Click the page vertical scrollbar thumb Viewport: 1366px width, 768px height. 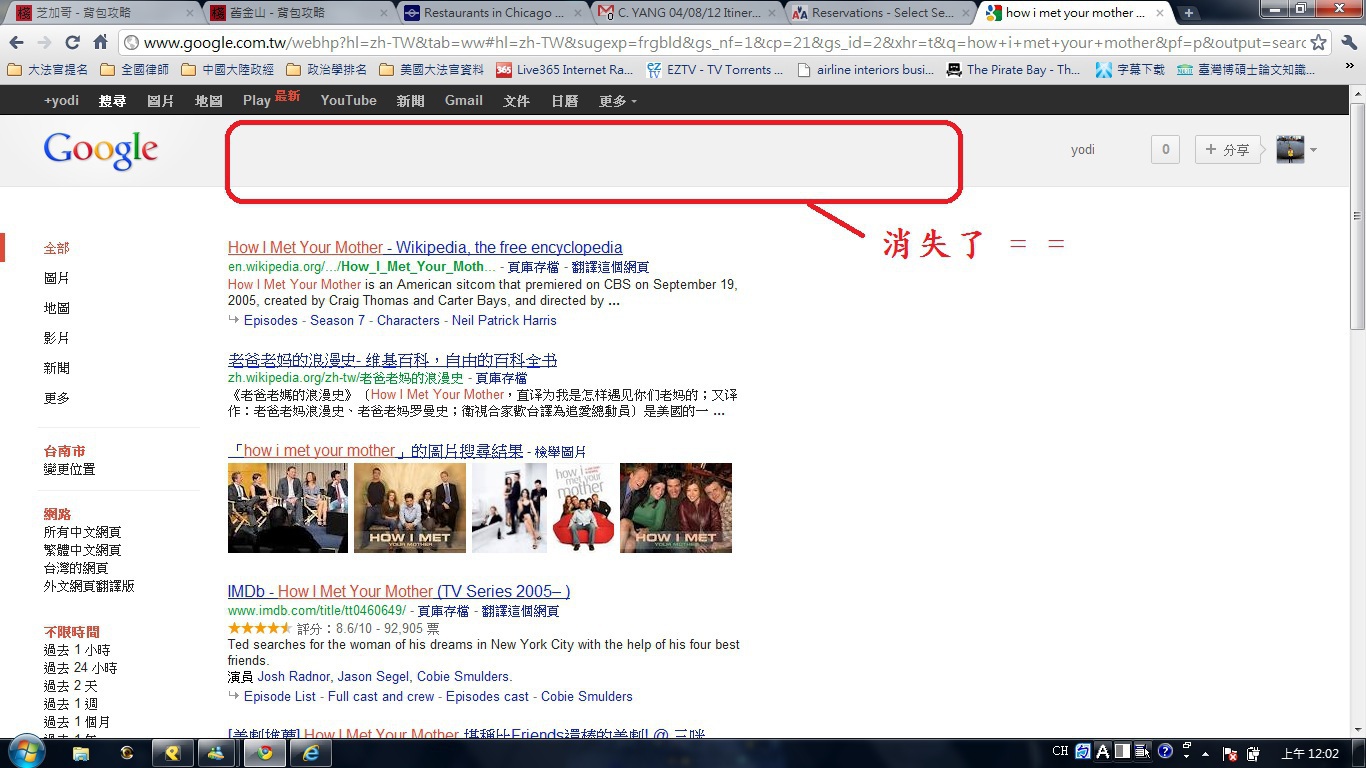(x=1357, y=216)
